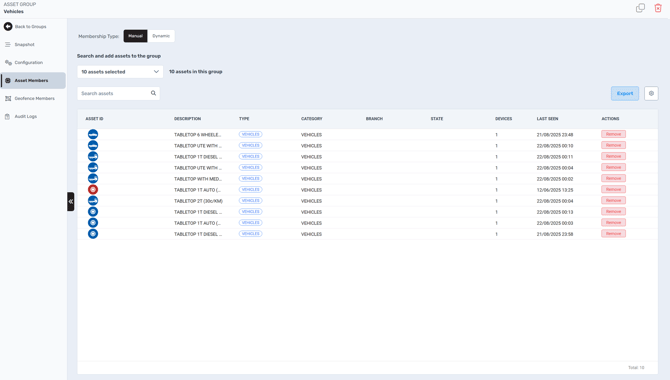
Task: Click the VEHICLES type tag for TABLETOP 6 WHEELE...
Action: (x=250, y=134)
